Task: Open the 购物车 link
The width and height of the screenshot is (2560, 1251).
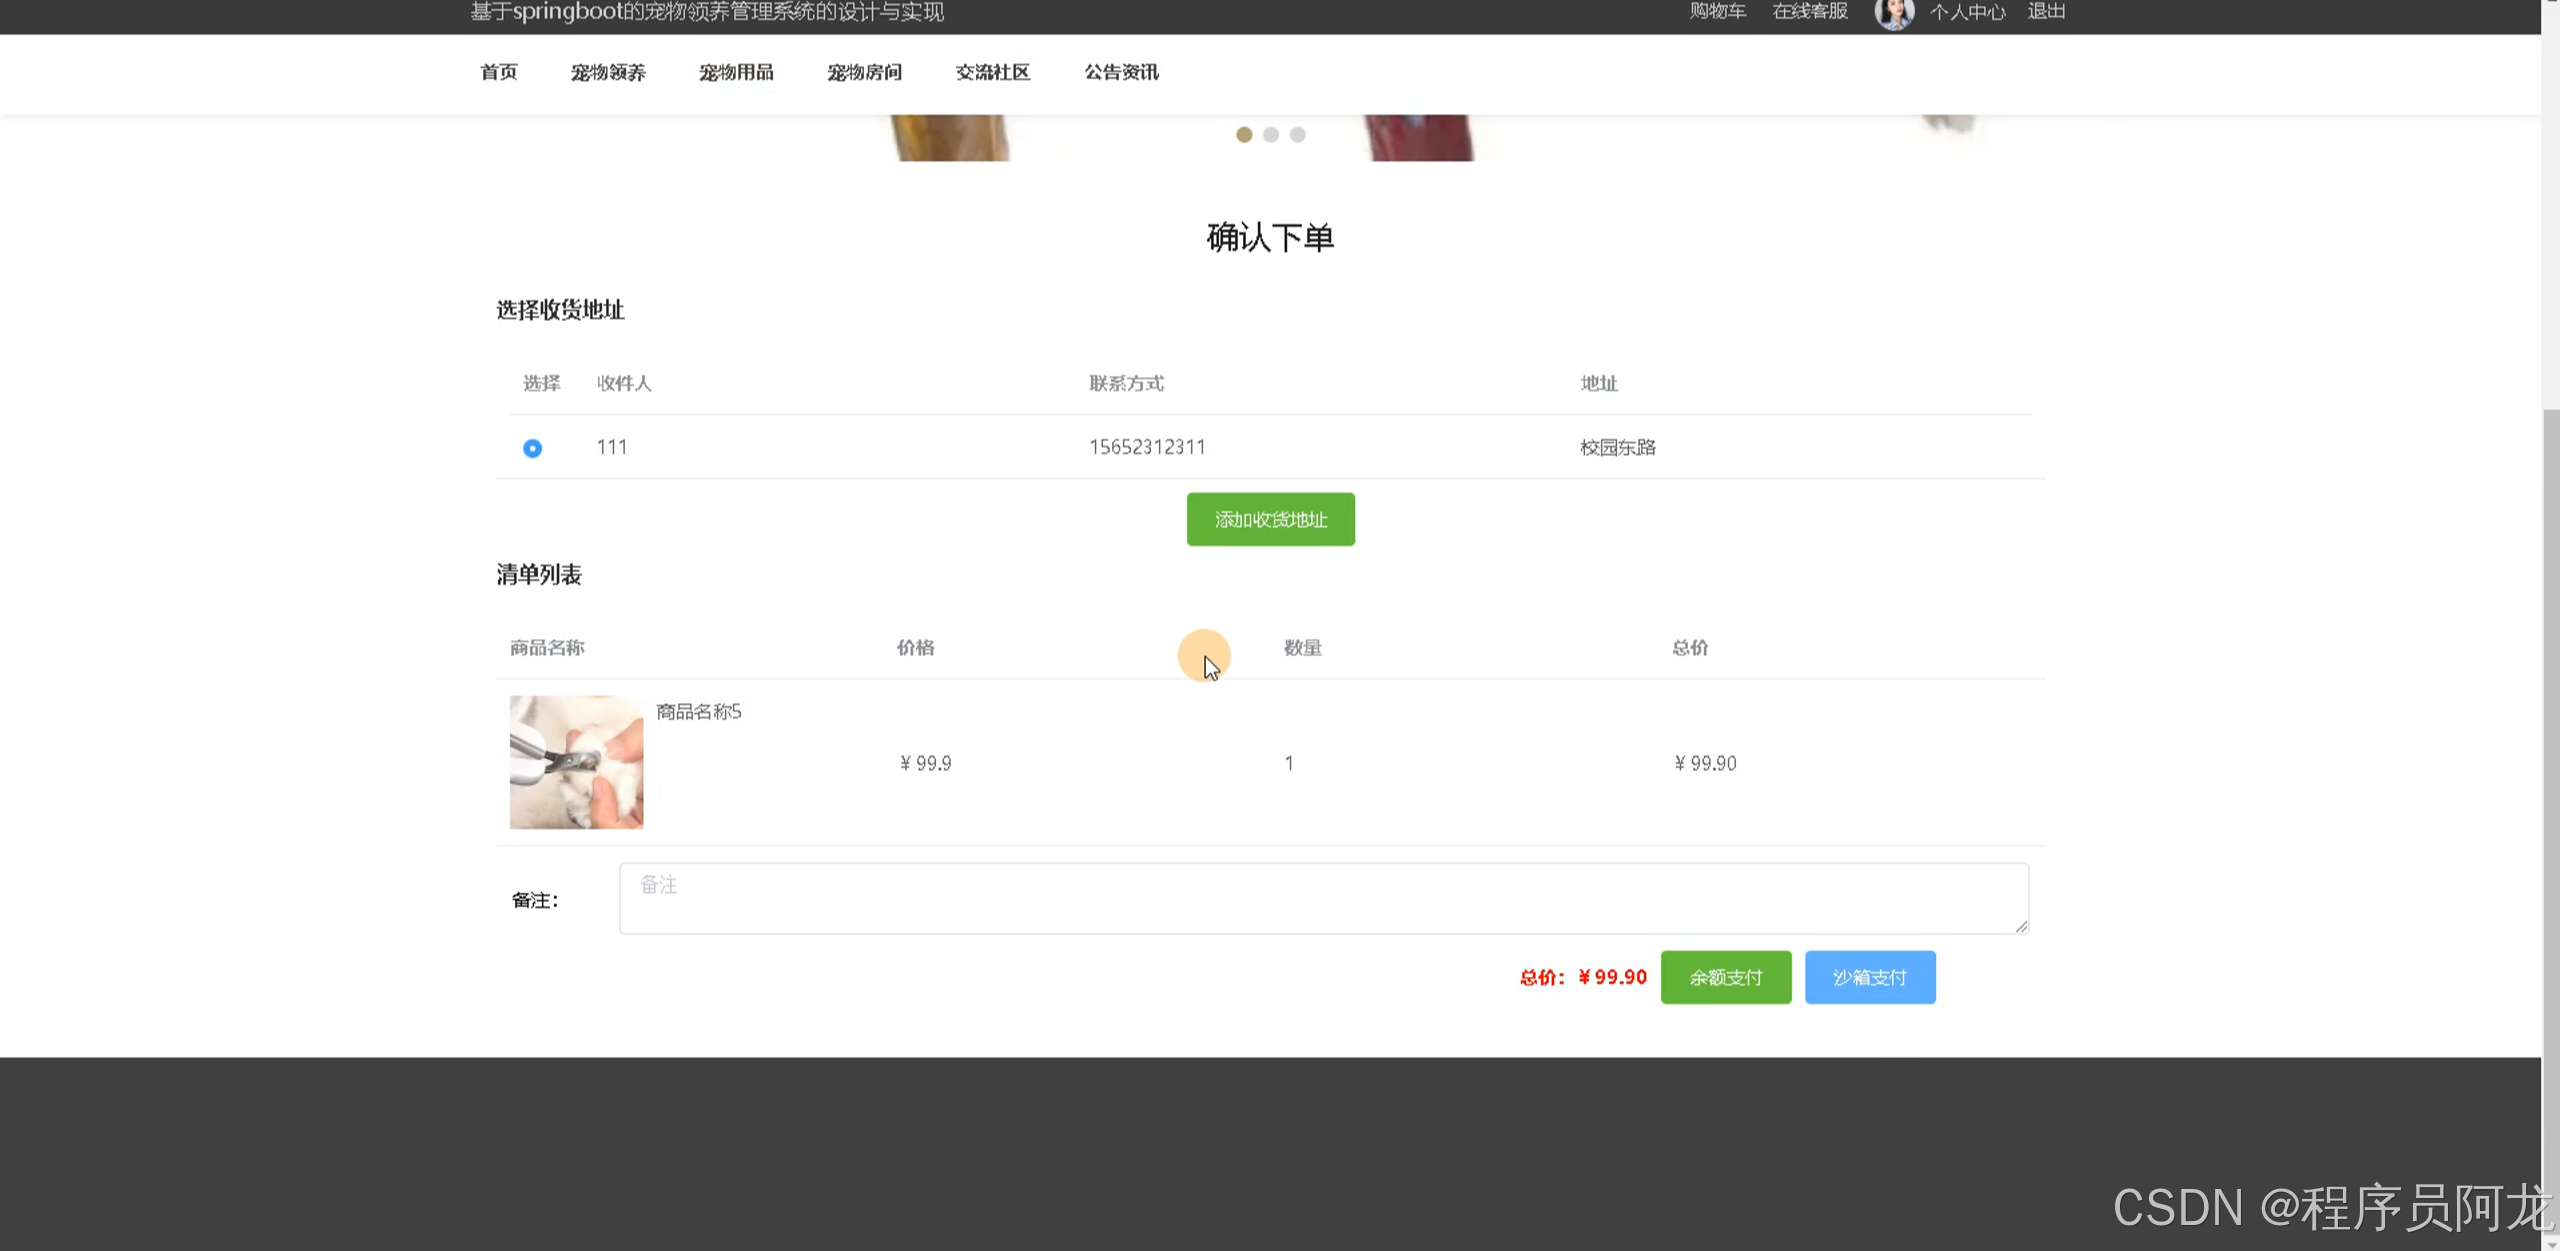Action: tap(1717, 12)
